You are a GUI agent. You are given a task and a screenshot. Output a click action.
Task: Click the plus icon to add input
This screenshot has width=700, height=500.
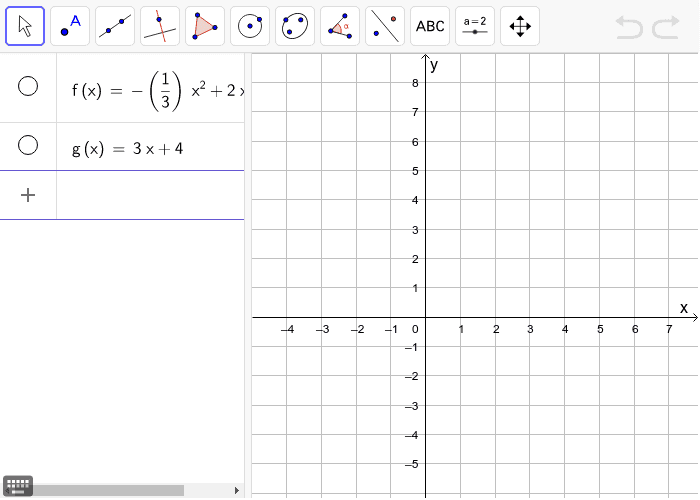click(28, 195)
